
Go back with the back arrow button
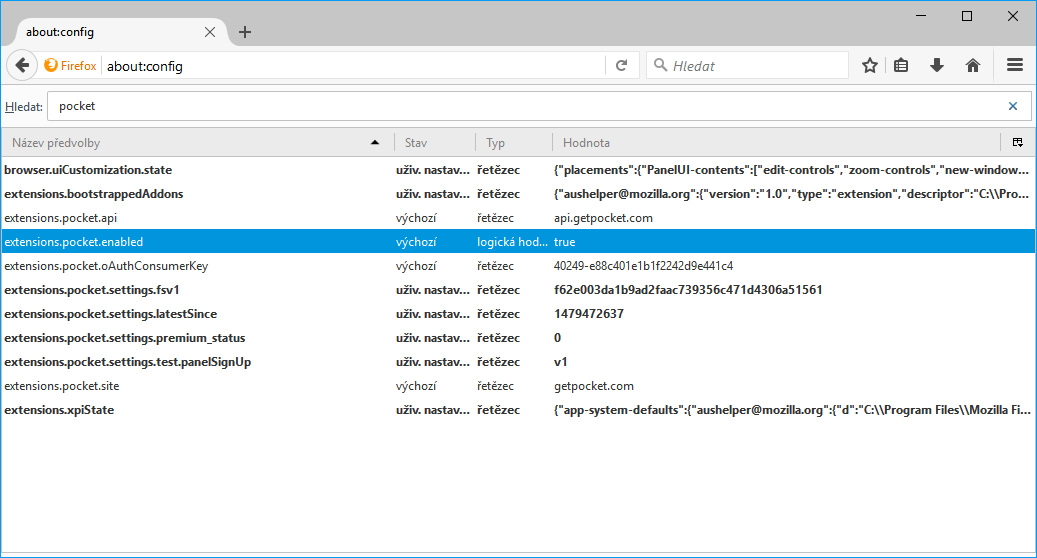22,65
